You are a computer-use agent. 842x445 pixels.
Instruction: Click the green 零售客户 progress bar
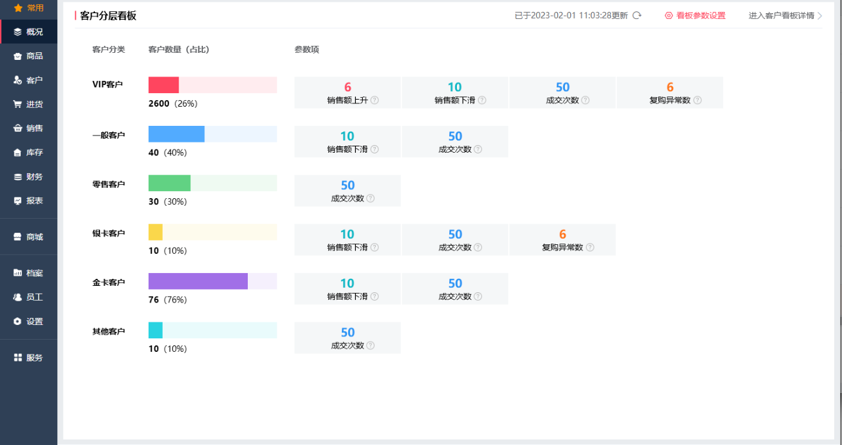(x=213, y=183)
